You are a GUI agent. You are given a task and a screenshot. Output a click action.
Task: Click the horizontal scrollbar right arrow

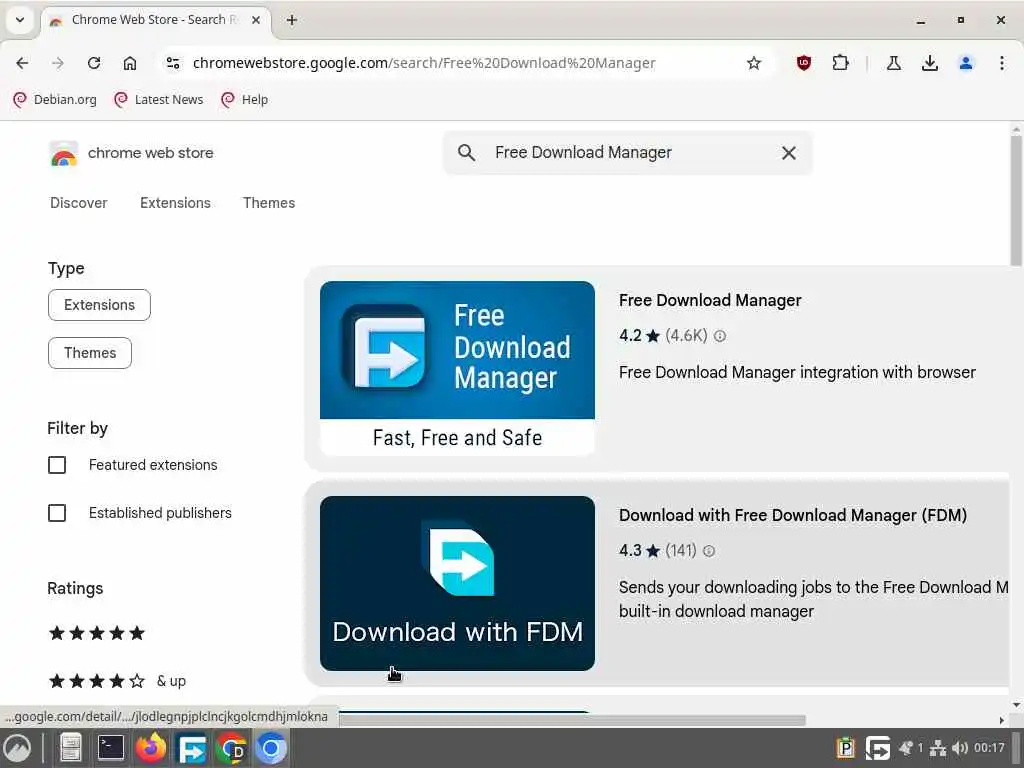(1002, 720)
